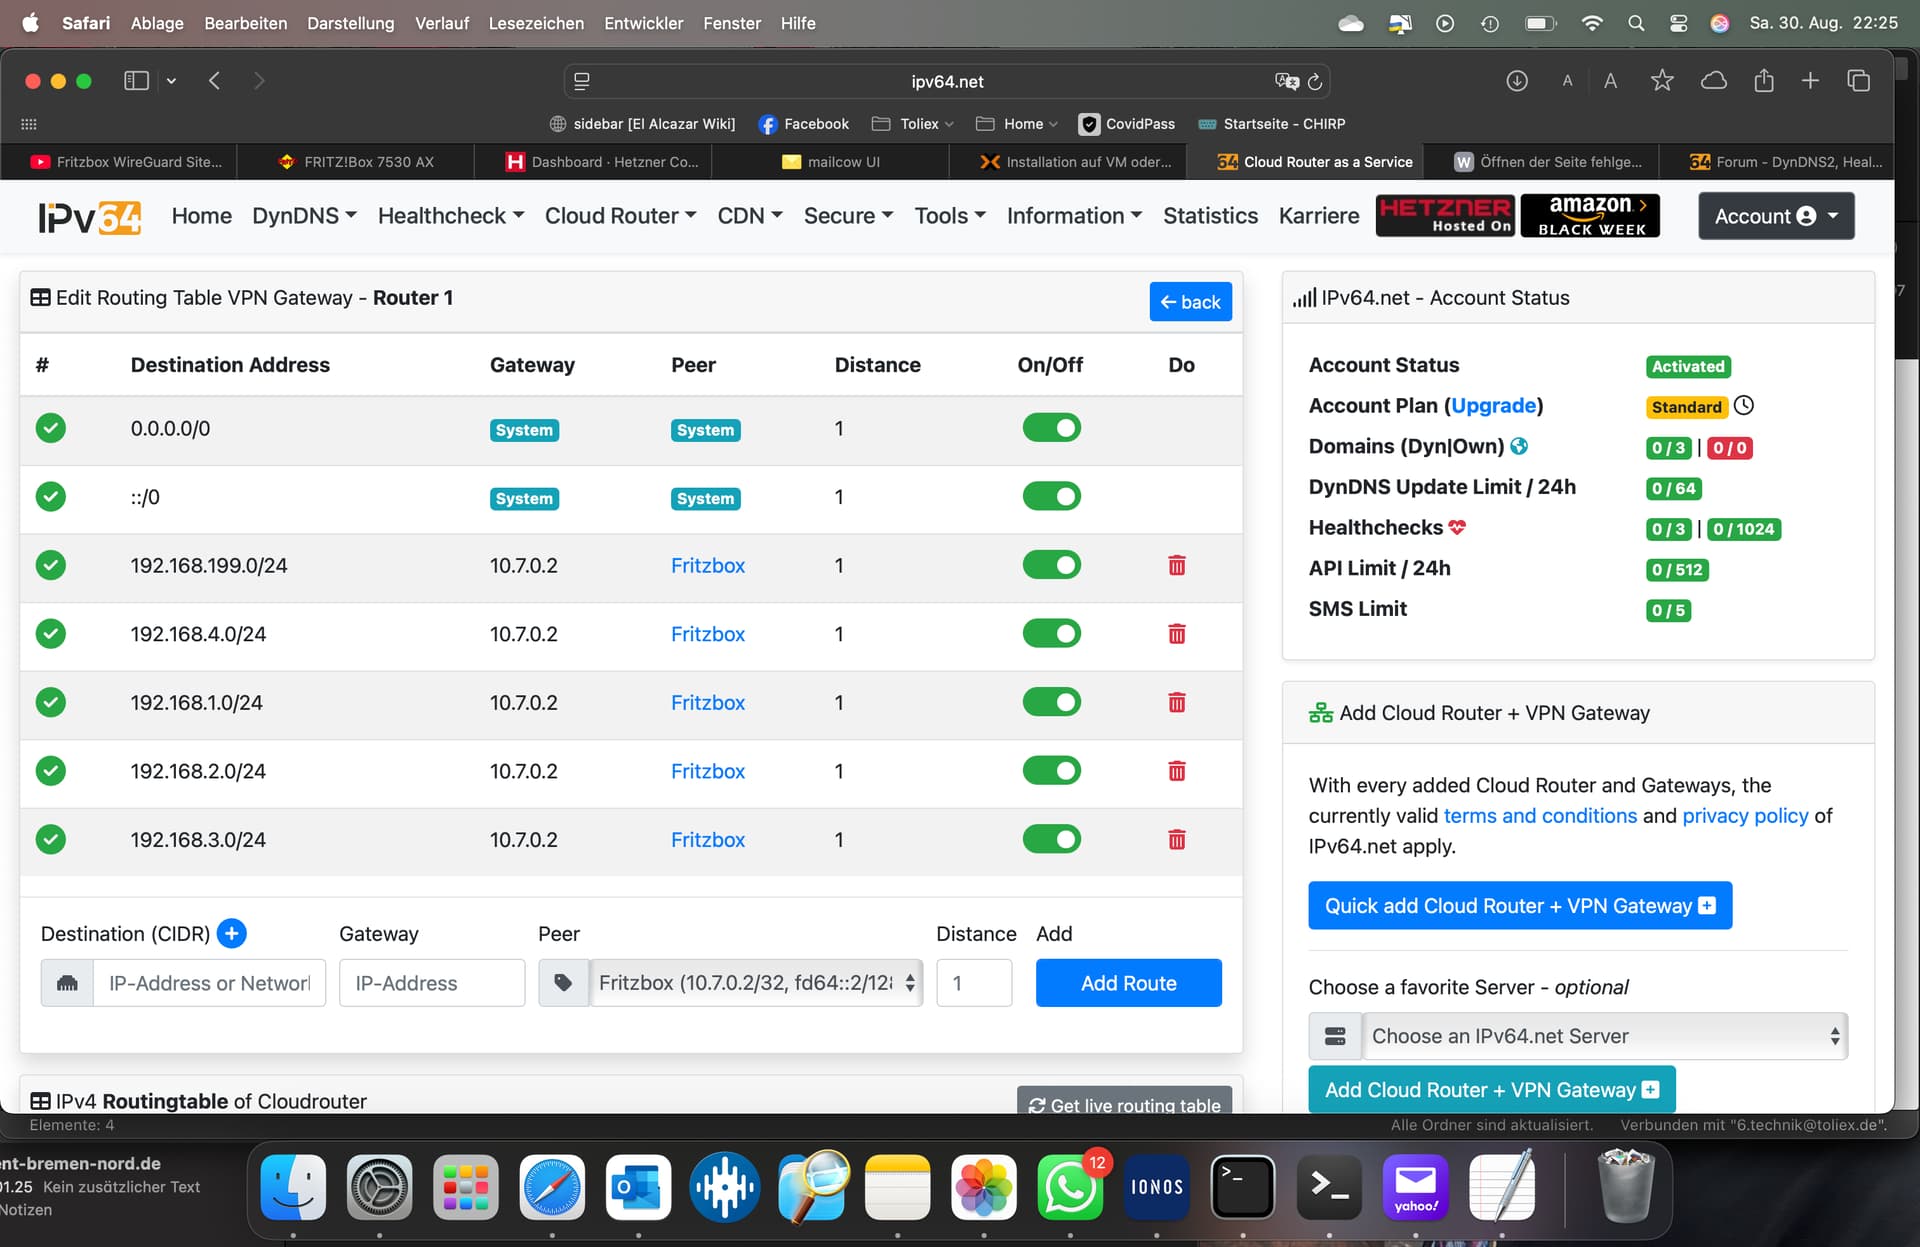Expand the Account dropdown button

coord(1775,216)
